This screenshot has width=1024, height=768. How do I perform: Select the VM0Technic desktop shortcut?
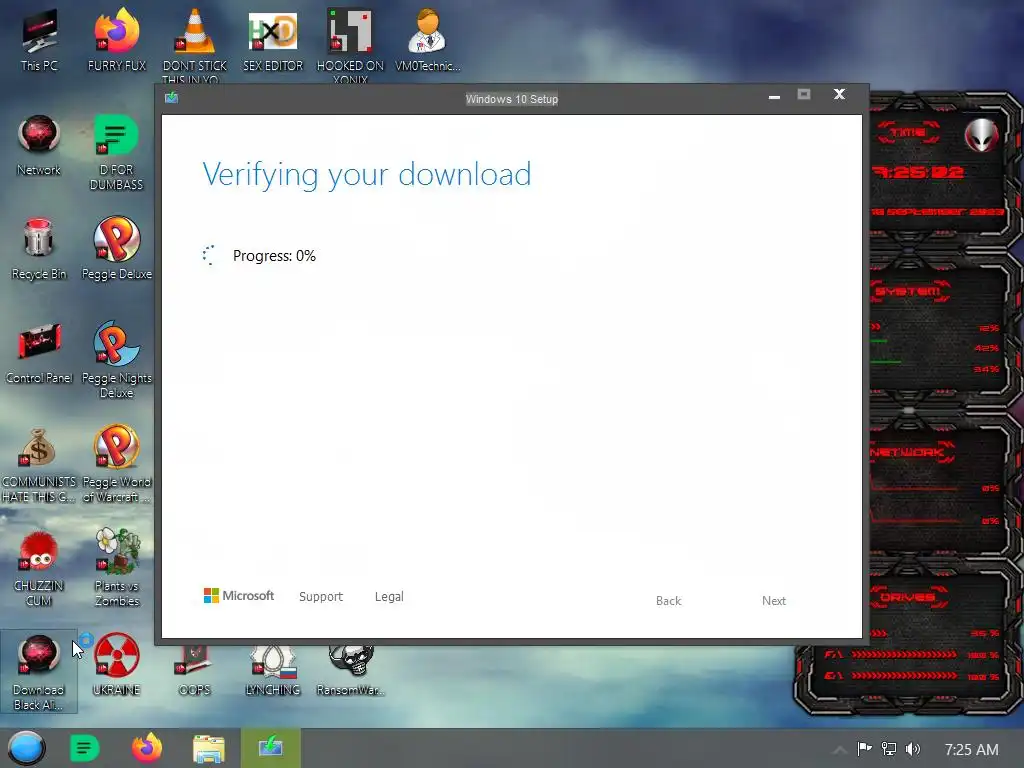pos(428,39)
